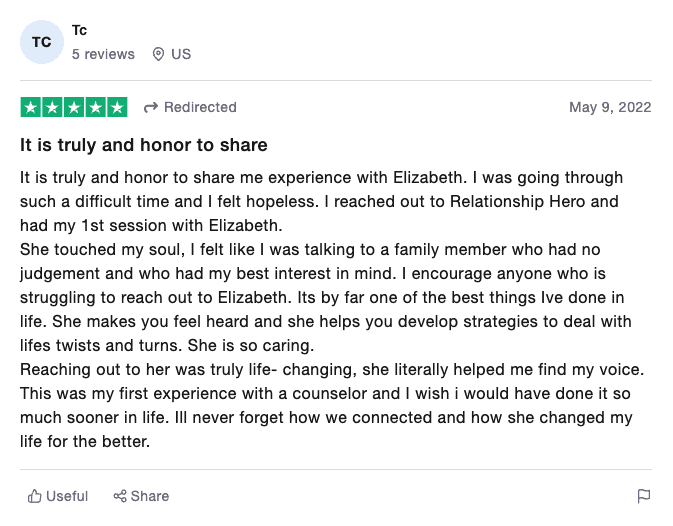Report the review with flag icon
This screenshot has width=673, height=526.
644,496
